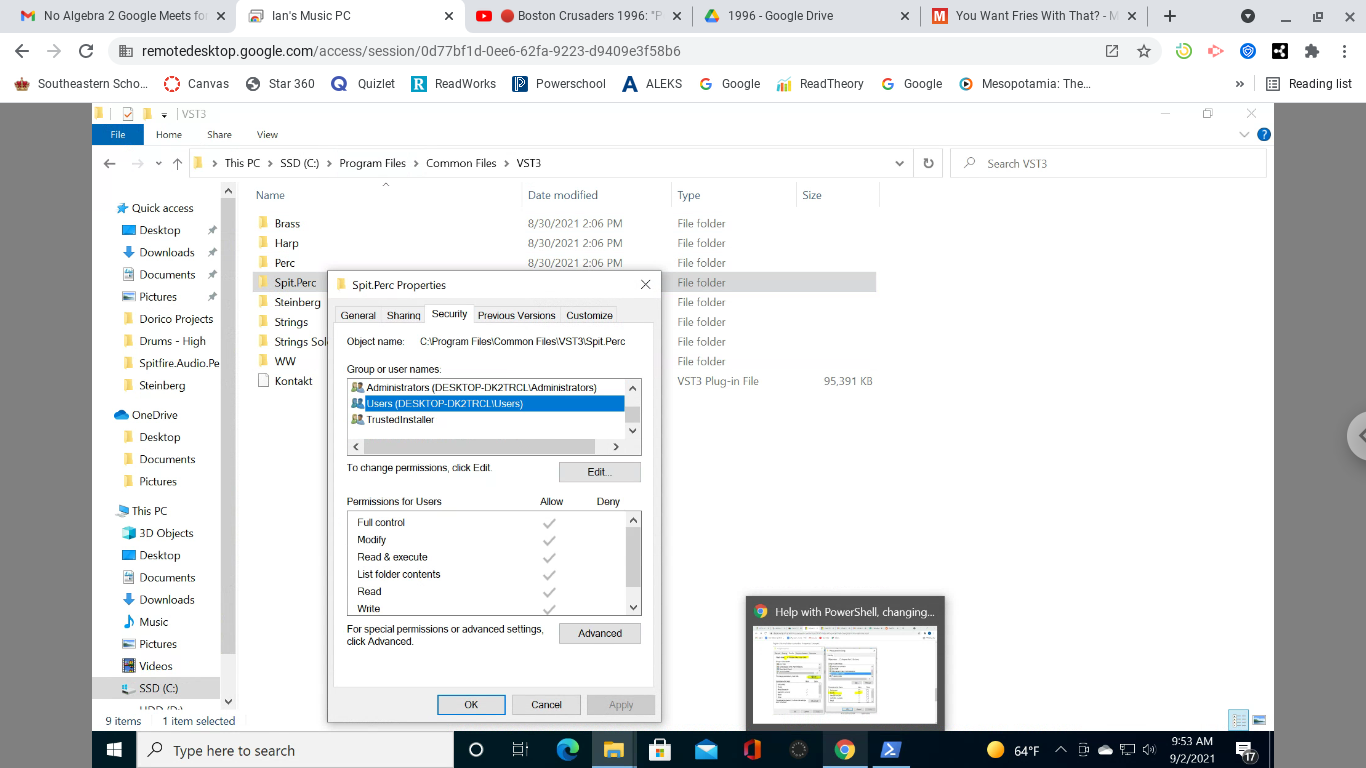Open Chrome's Reading list
The image size is (1366, 768).
point(1308,83)
